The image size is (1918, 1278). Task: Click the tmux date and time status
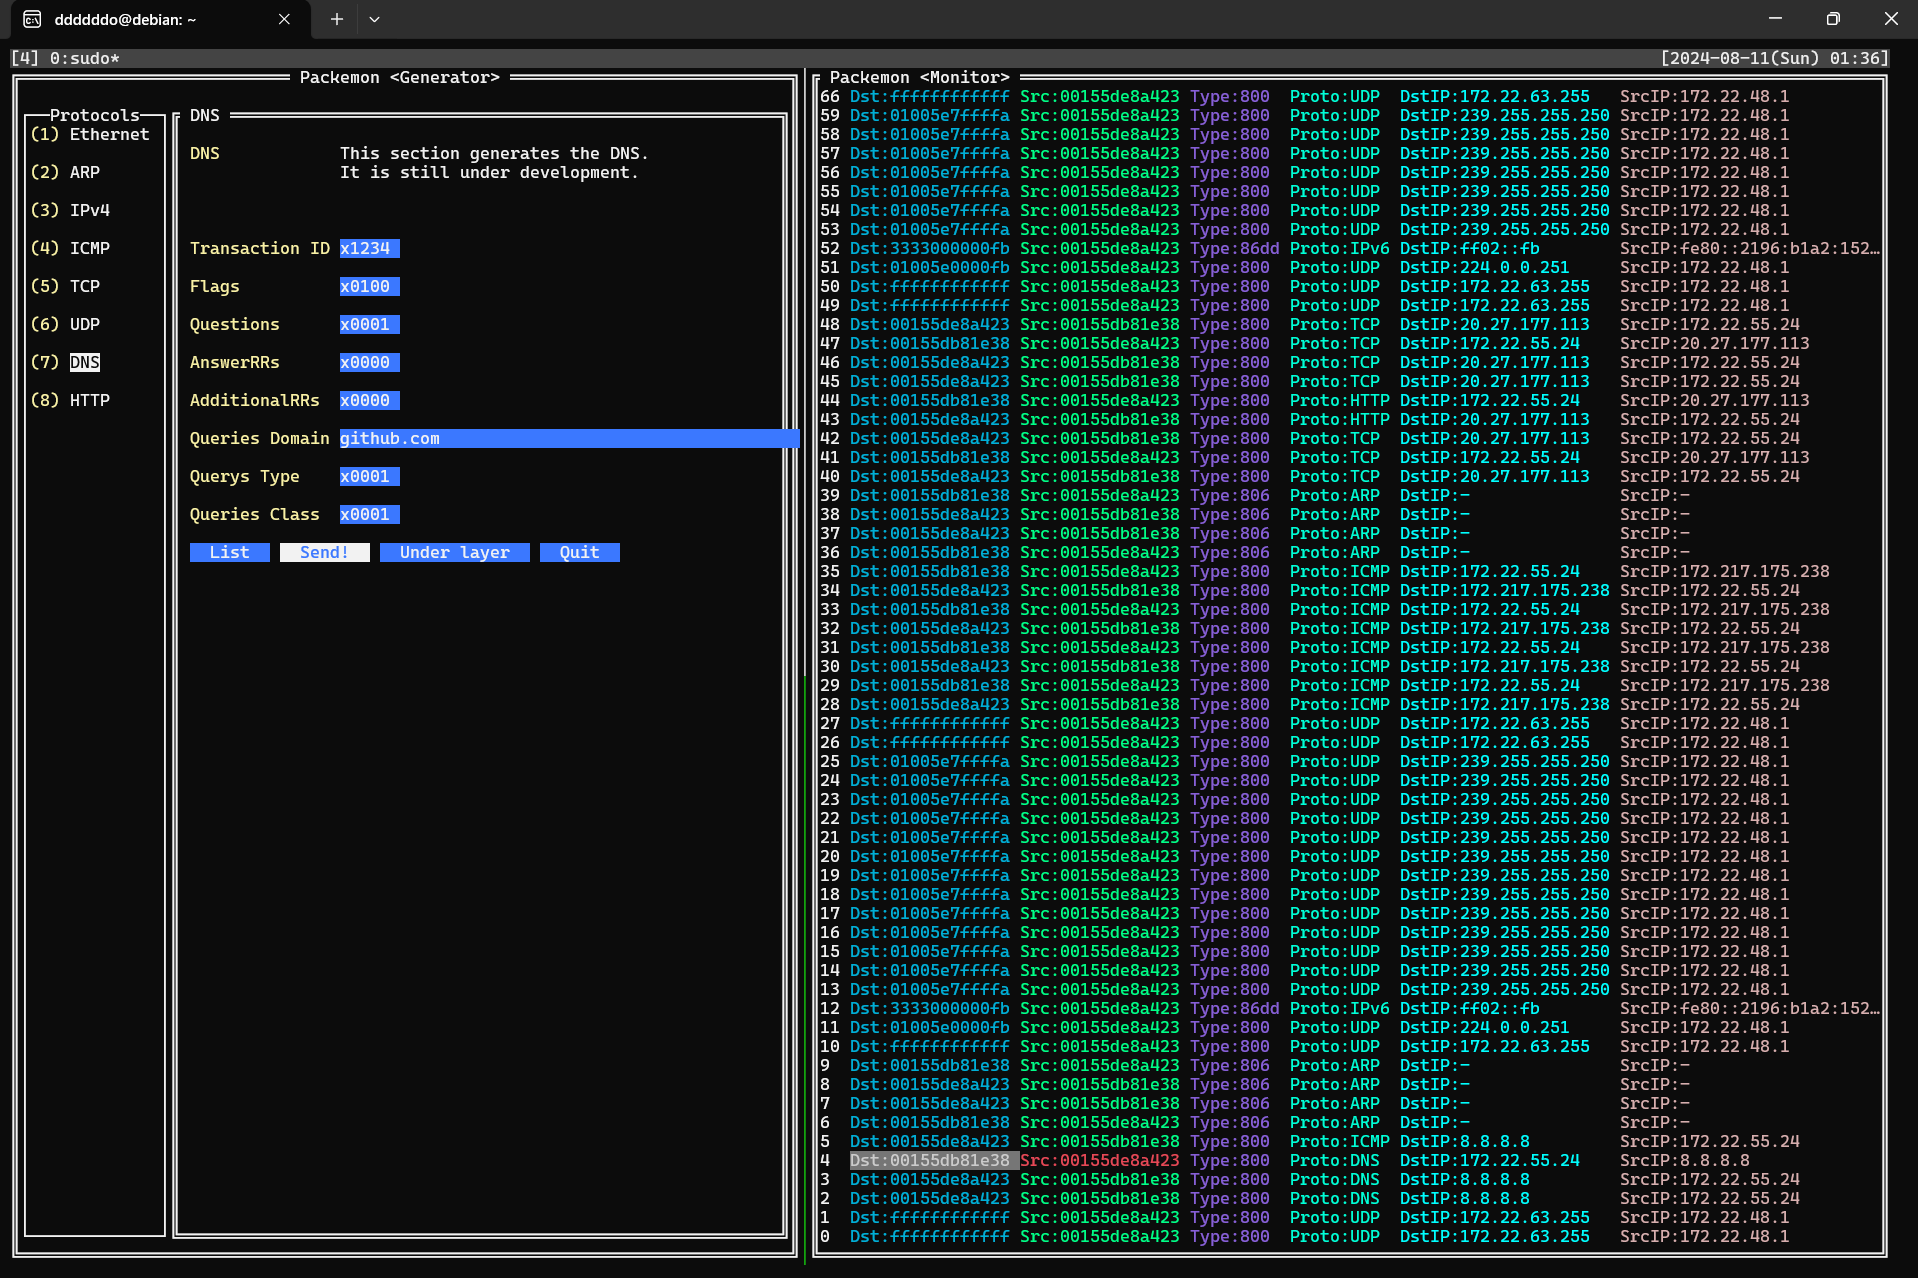[x=1775, y=58]
